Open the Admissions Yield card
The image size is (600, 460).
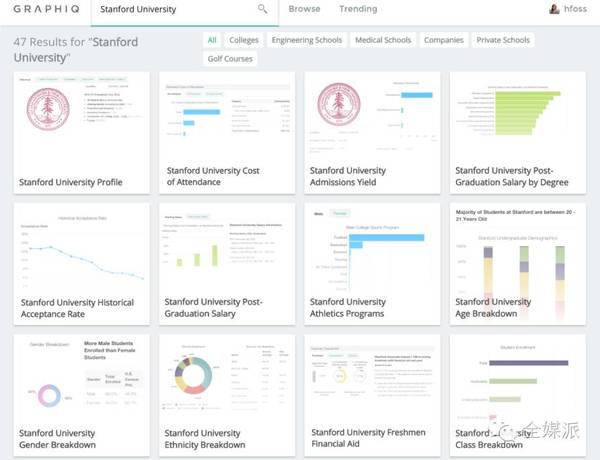pyautogui.click(x=372, y=132)
